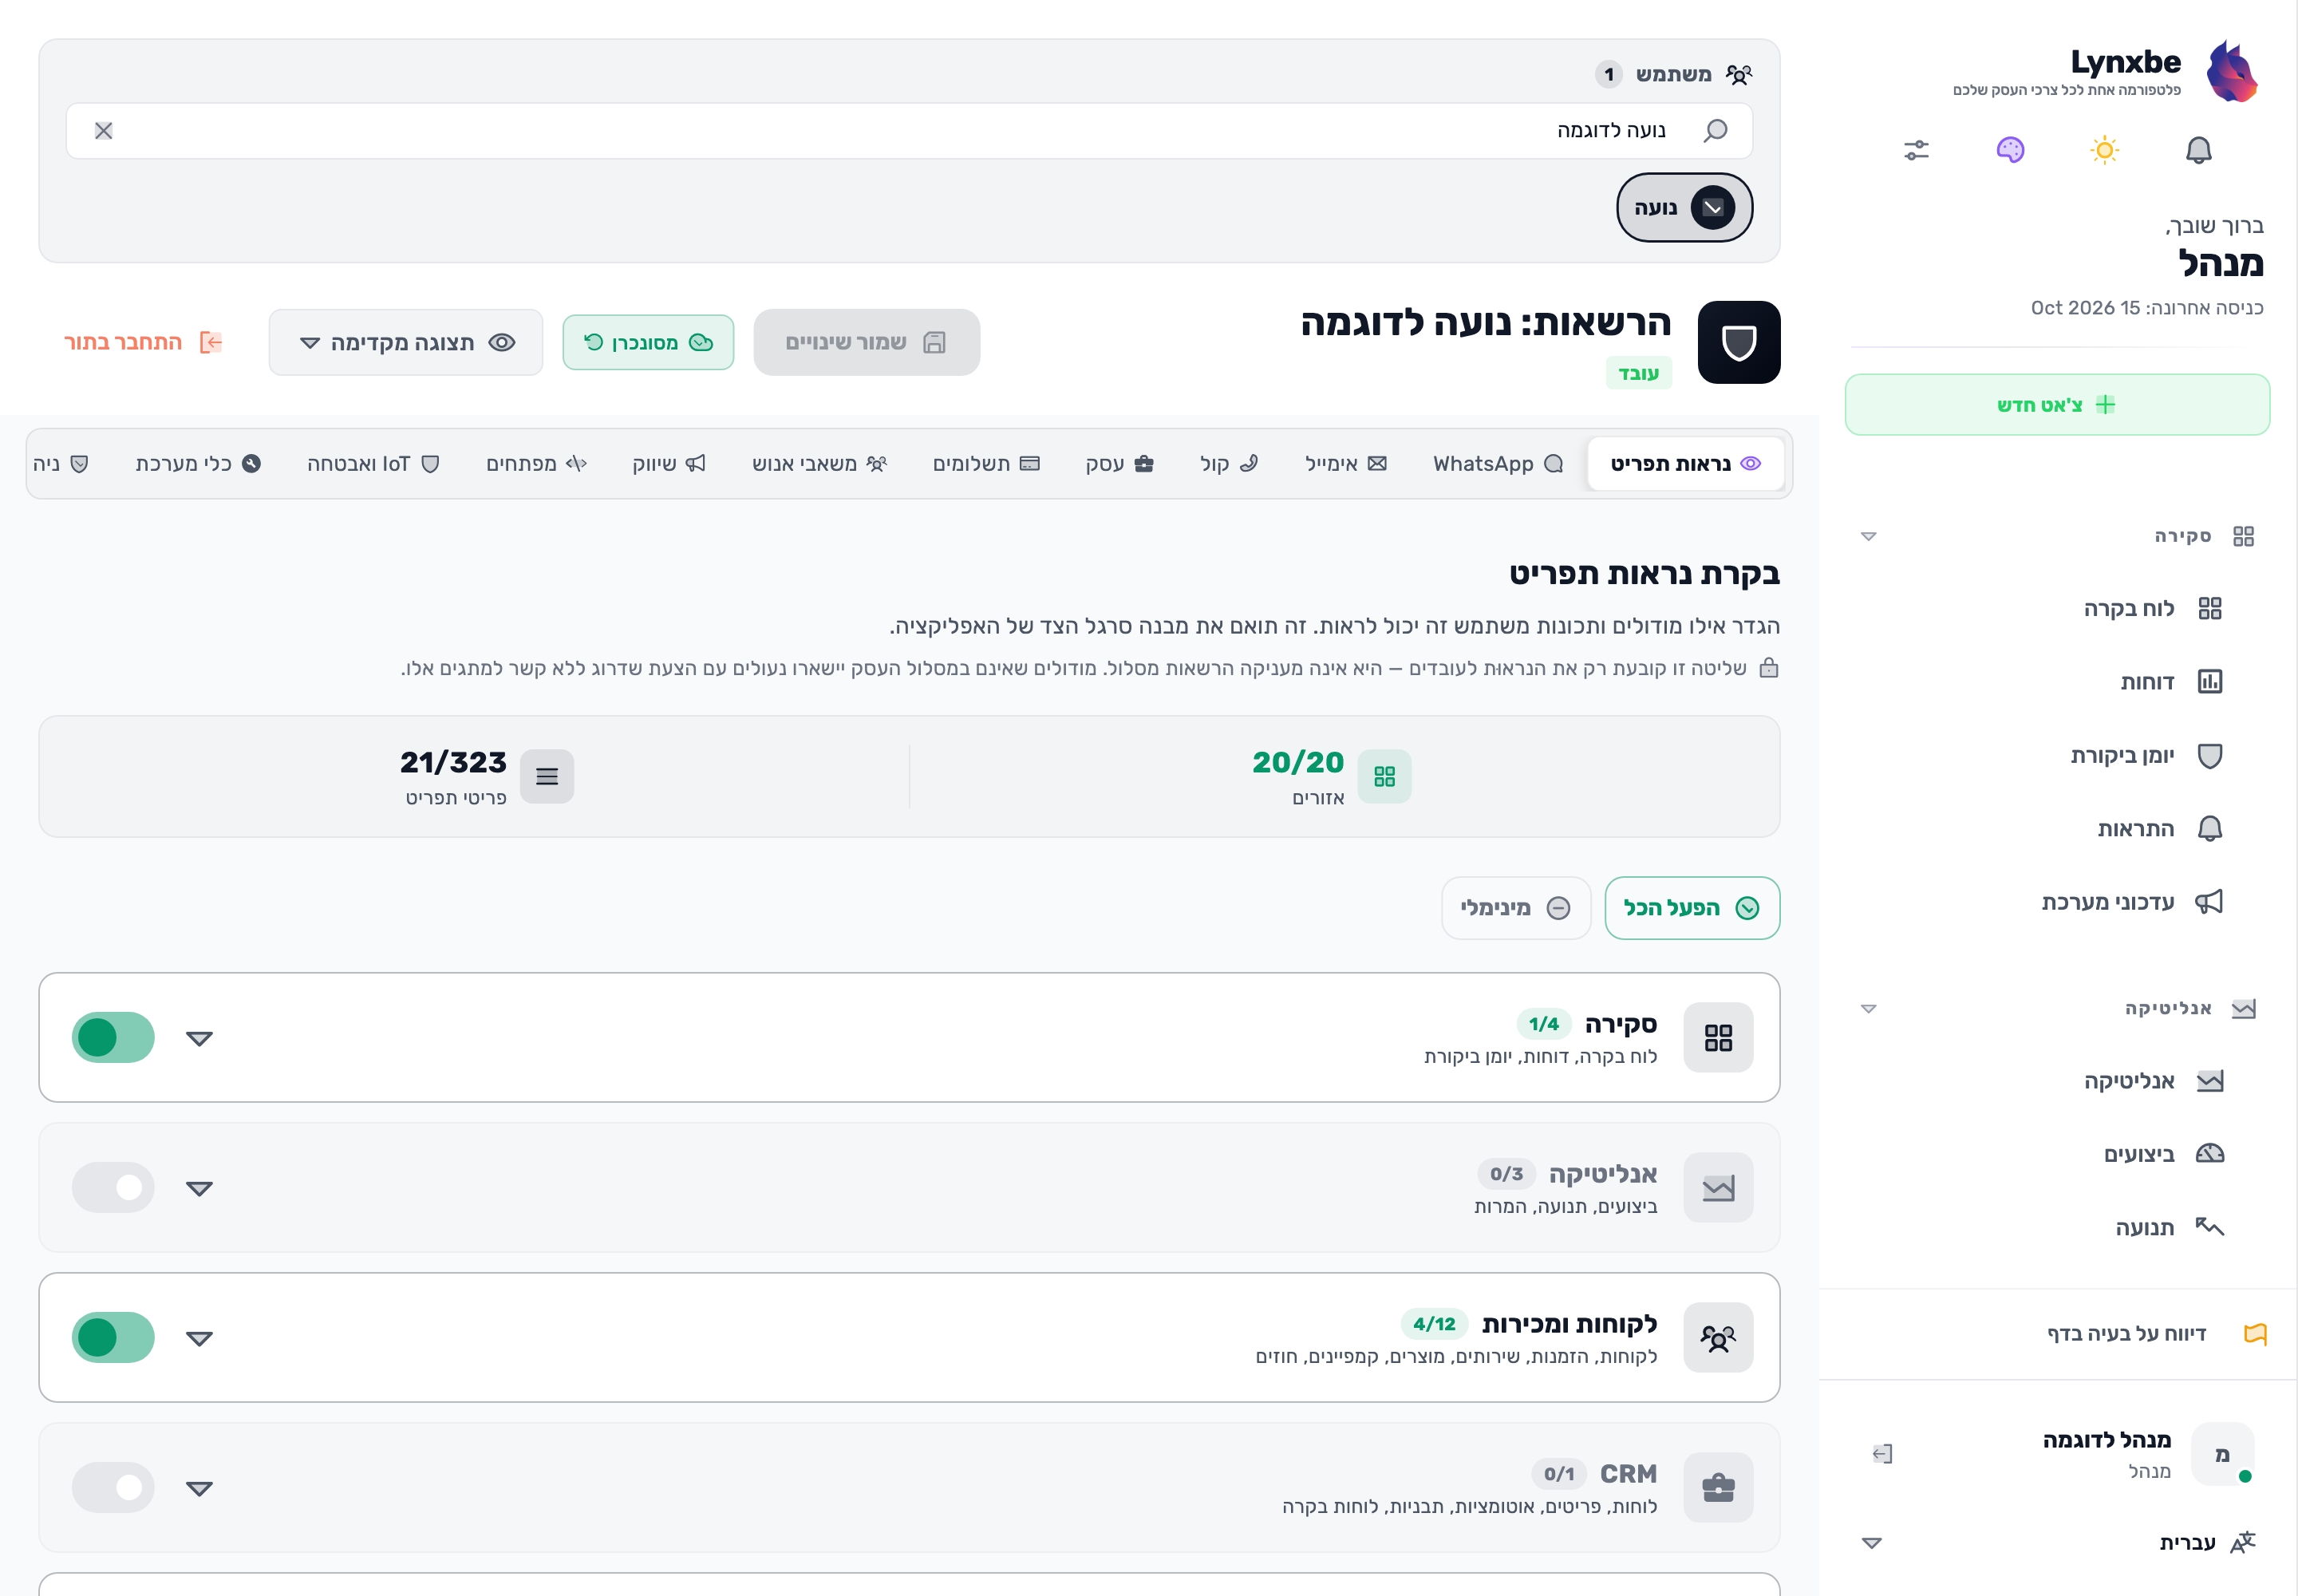Open the notifications bell icon in sidebar header
Viewport: 2298px width, 1596px height.
2198,150
